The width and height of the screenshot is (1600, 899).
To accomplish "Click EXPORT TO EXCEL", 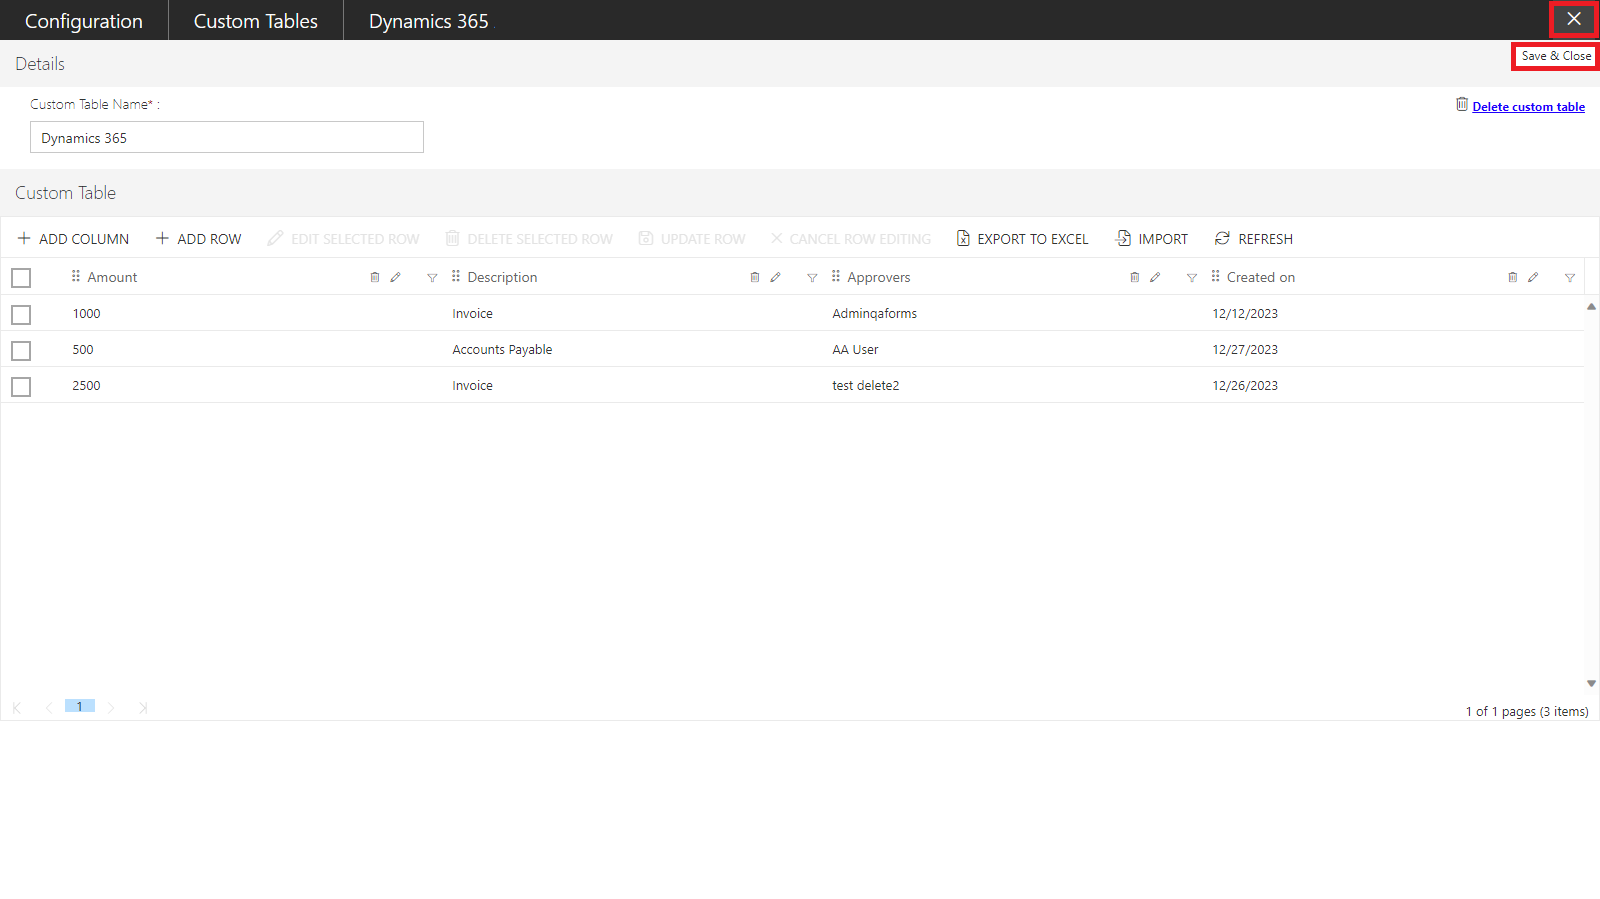I will pyautogui.click(x=1022, y=239).
